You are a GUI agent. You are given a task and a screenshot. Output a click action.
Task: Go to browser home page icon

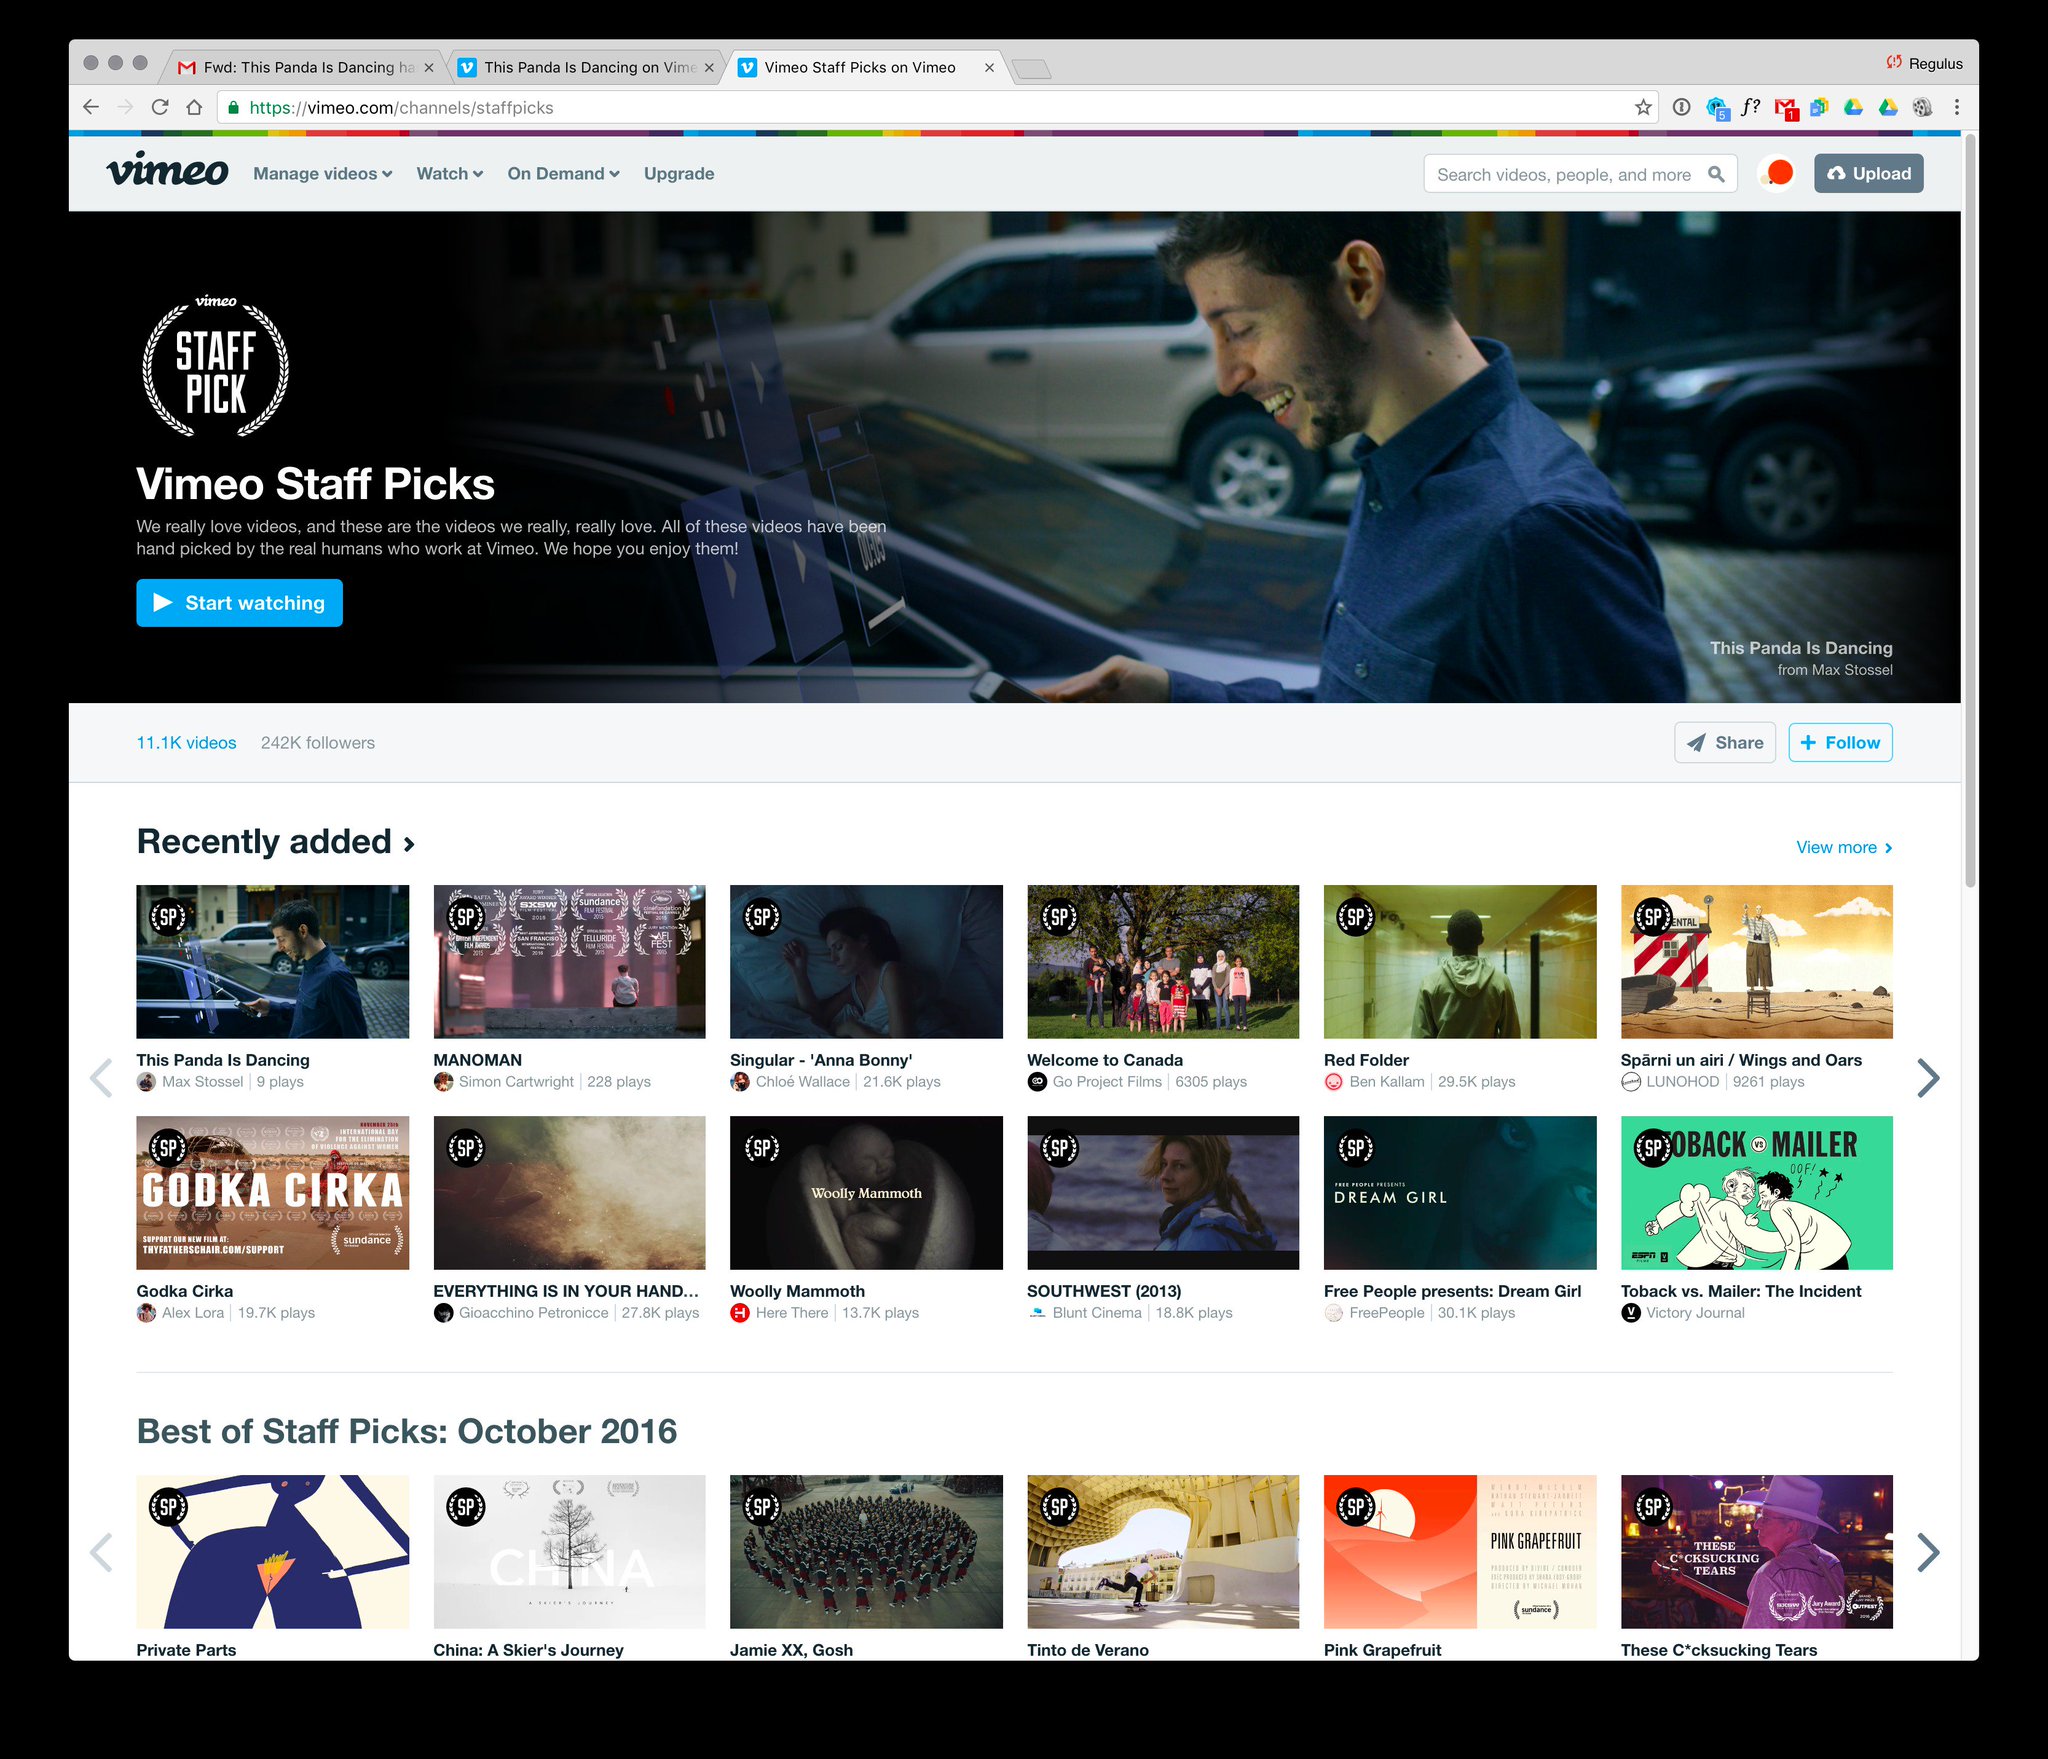click(x=194, y=107)
